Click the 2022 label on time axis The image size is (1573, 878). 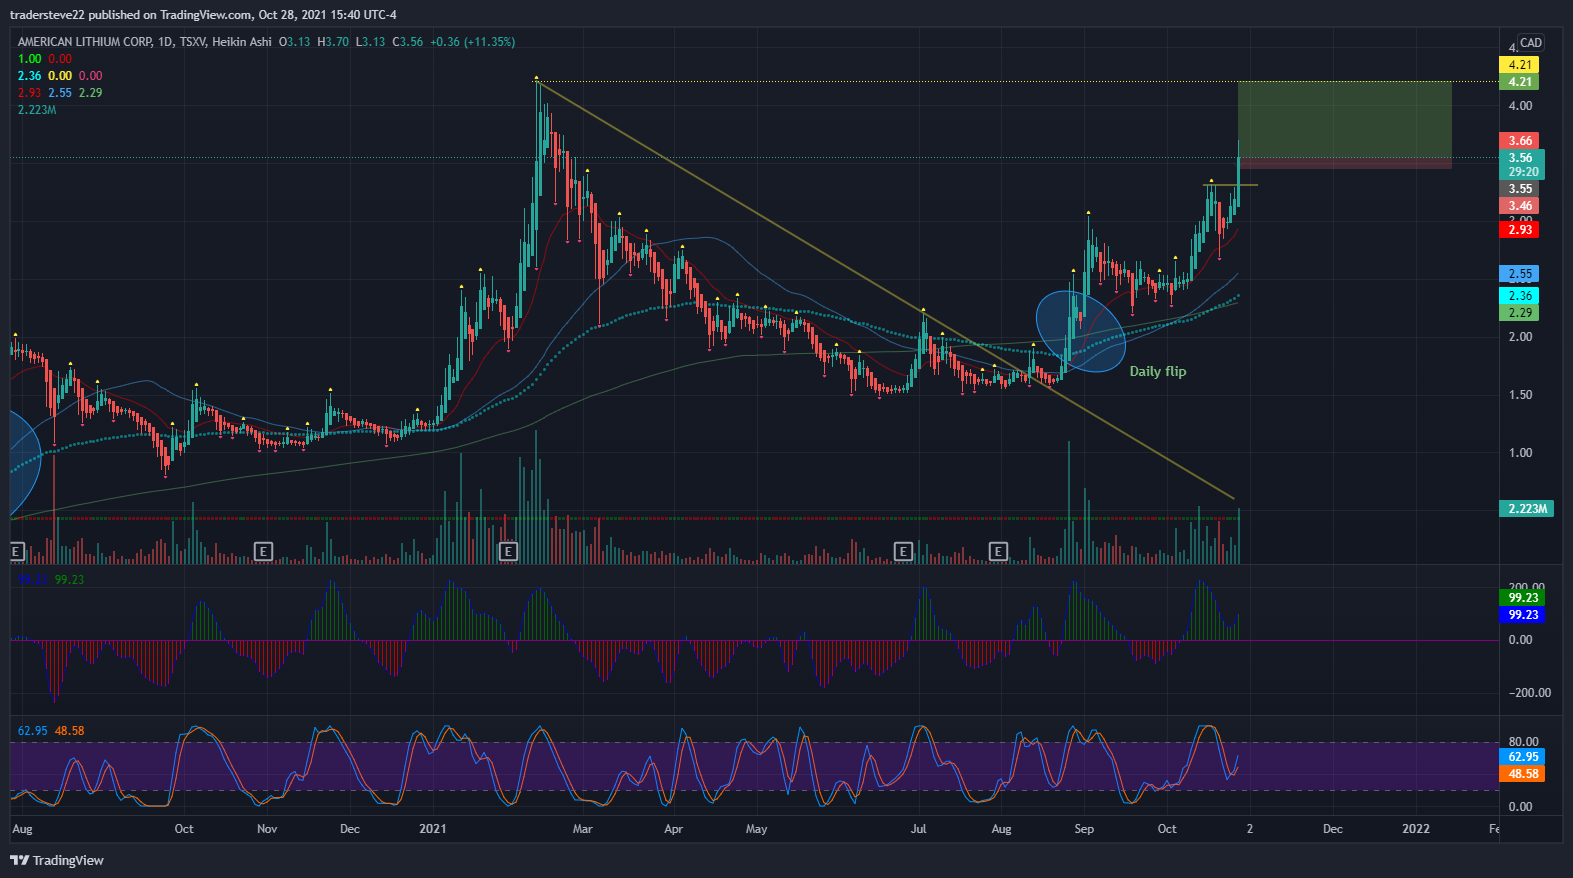click(x=1416, y=829)
